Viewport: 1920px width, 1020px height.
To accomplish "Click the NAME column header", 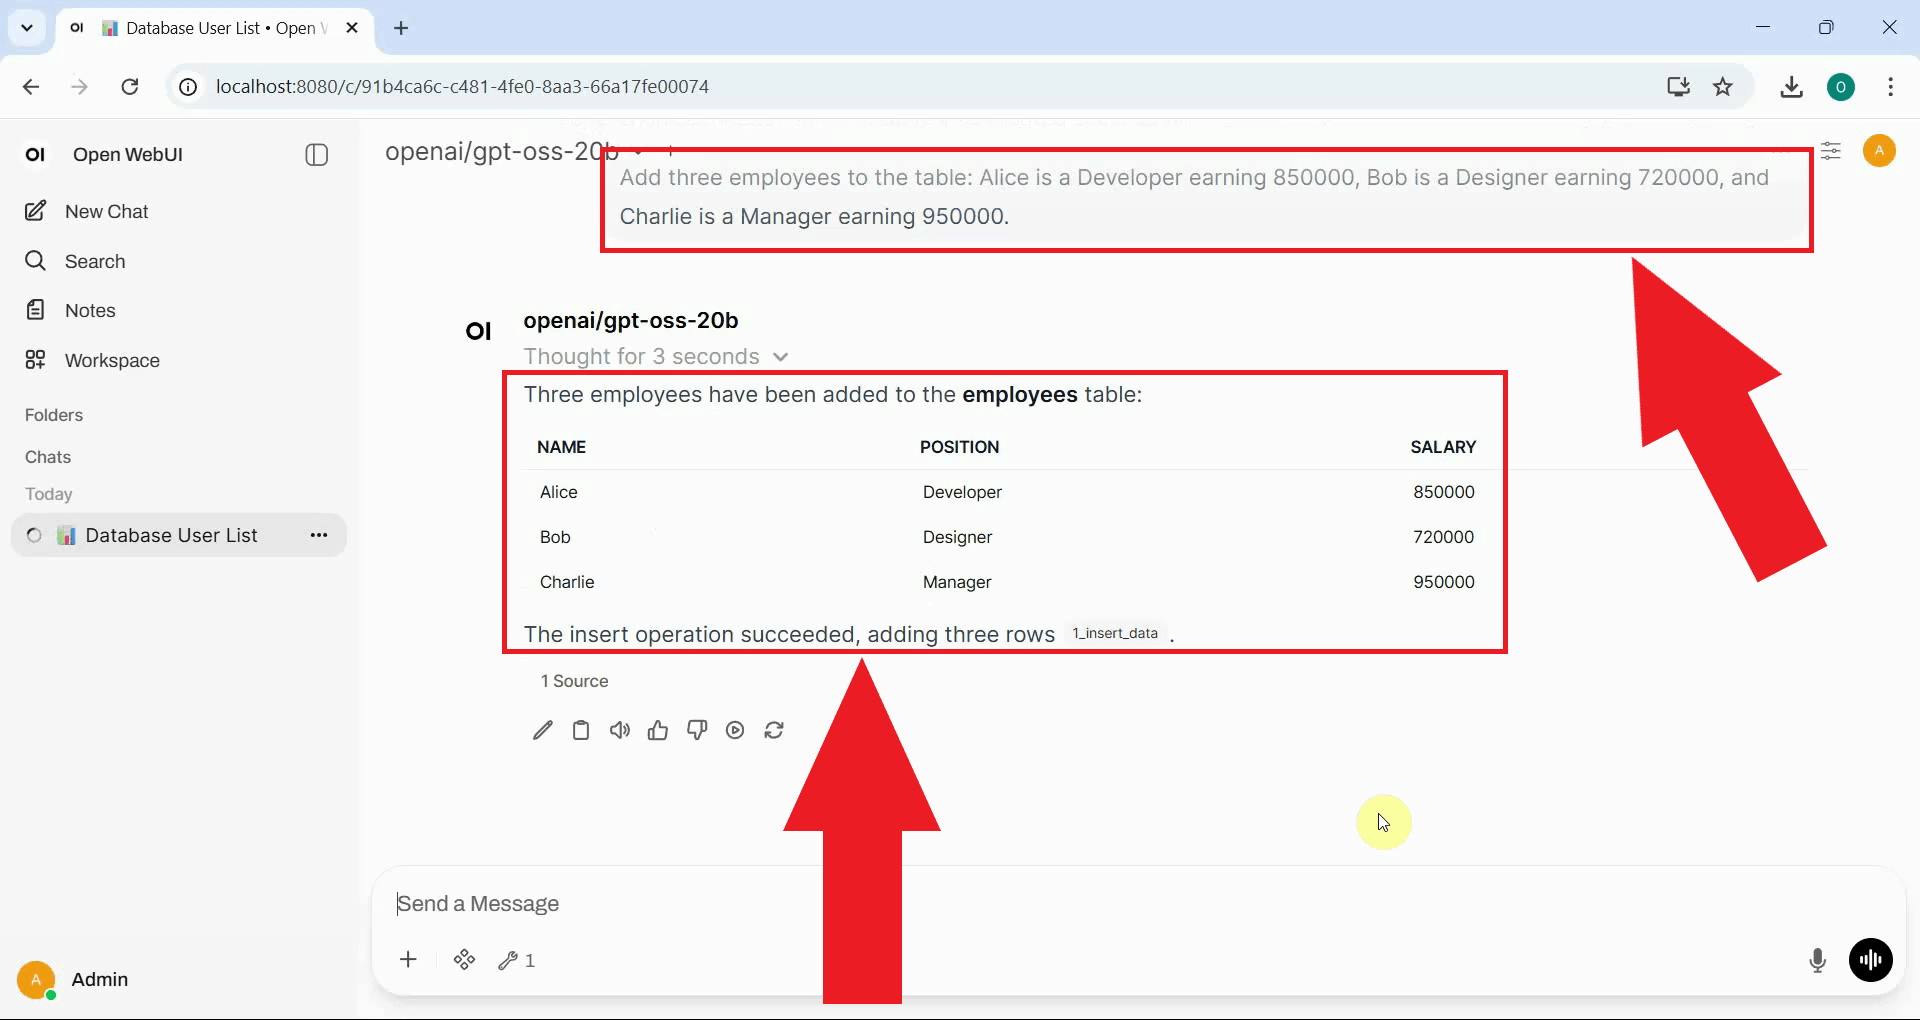I will 561,447.
